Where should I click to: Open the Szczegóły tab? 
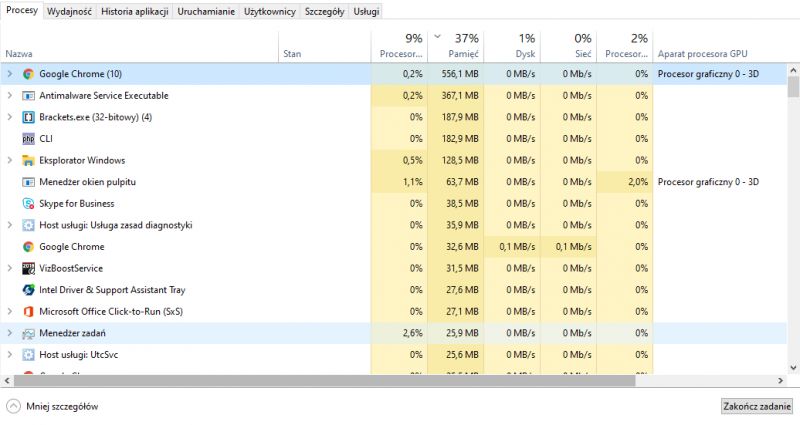pyautogui.click(x=324, y=11)
